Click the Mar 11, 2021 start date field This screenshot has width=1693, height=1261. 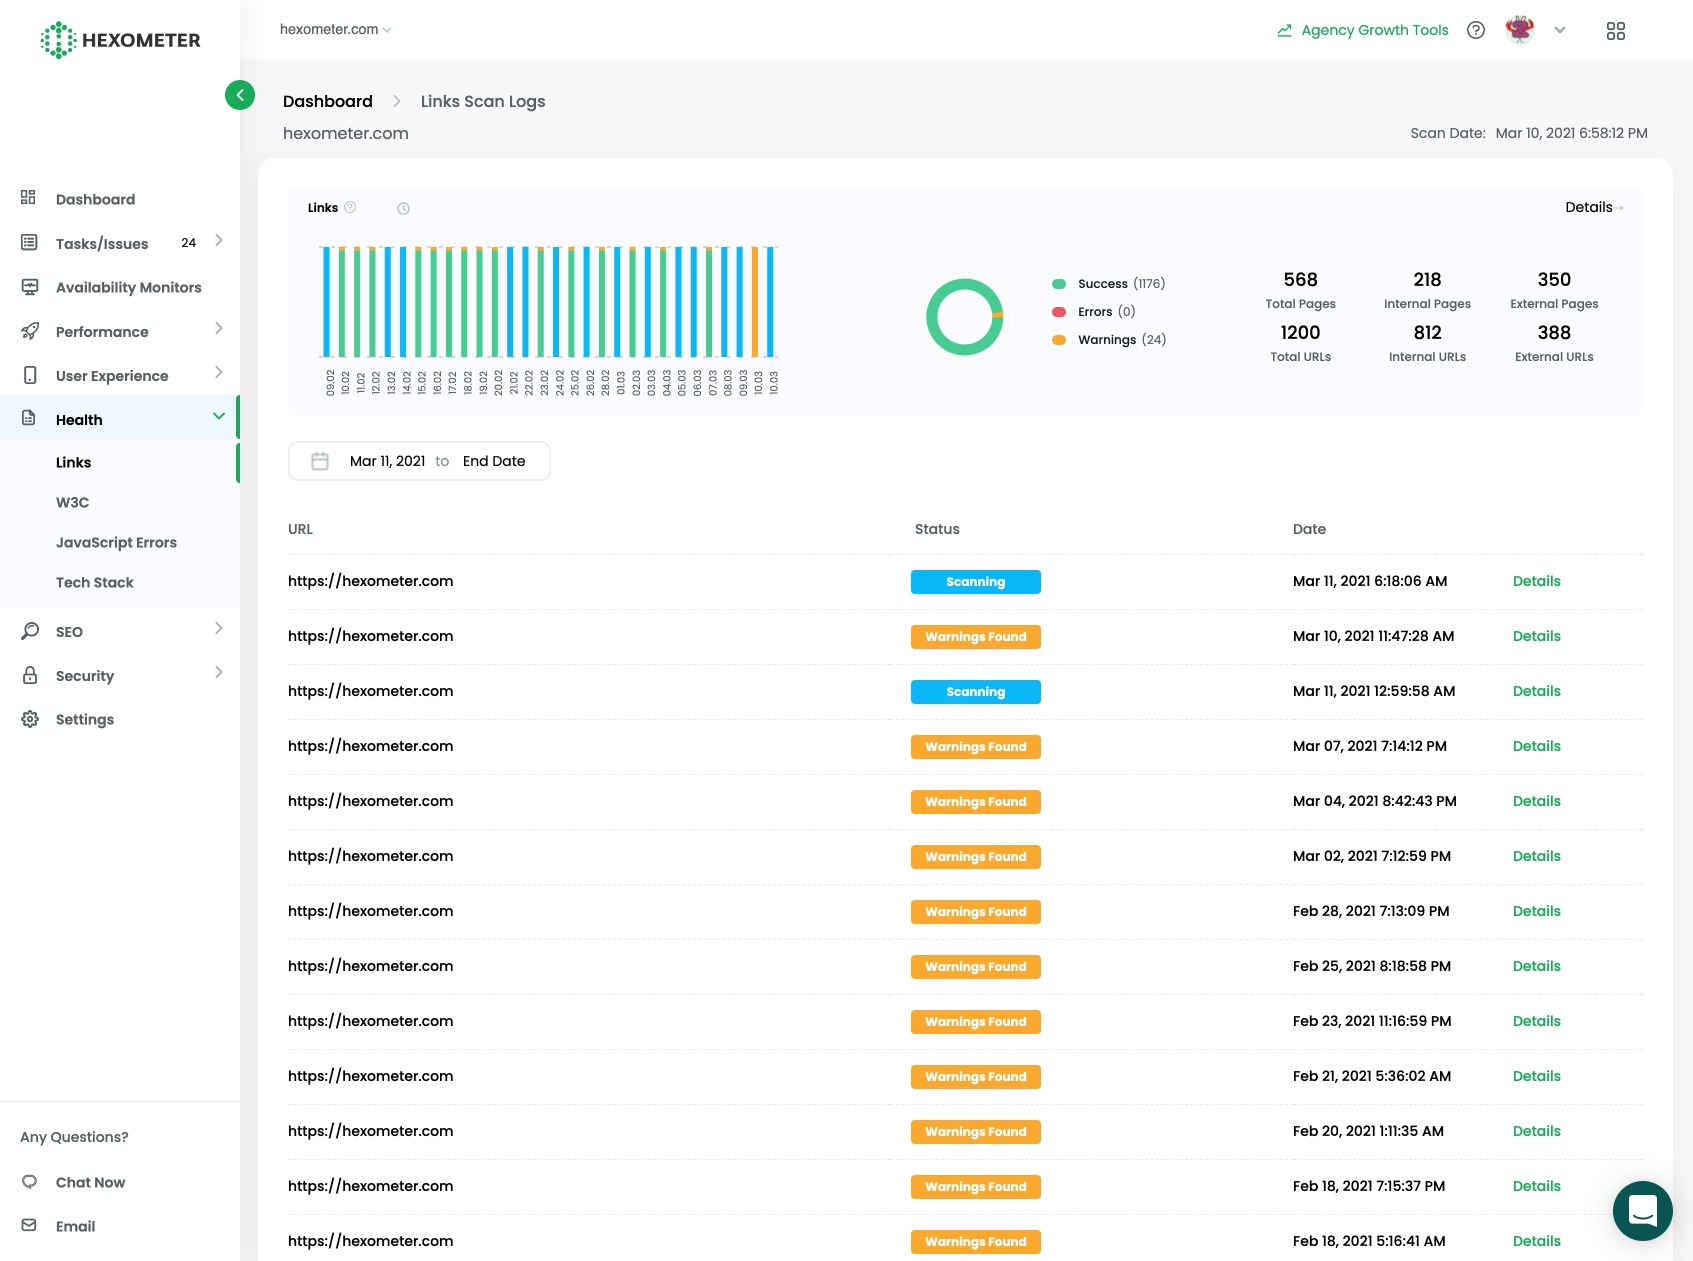point(388,461)
